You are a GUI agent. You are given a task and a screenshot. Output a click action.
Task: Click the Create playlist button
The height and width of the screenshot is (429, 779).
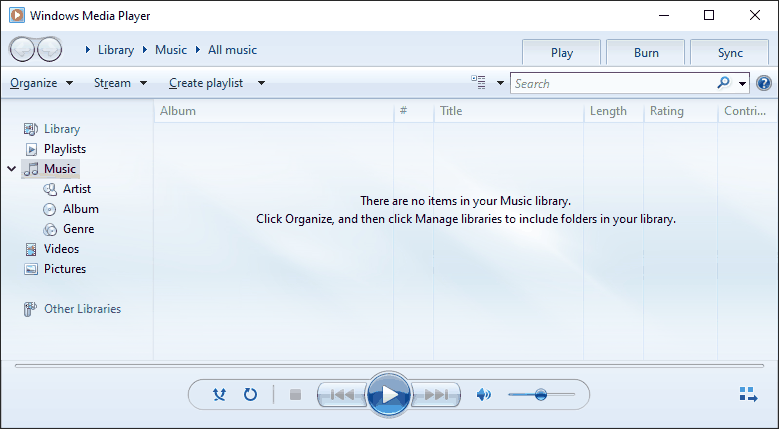[x=206, y=83]
